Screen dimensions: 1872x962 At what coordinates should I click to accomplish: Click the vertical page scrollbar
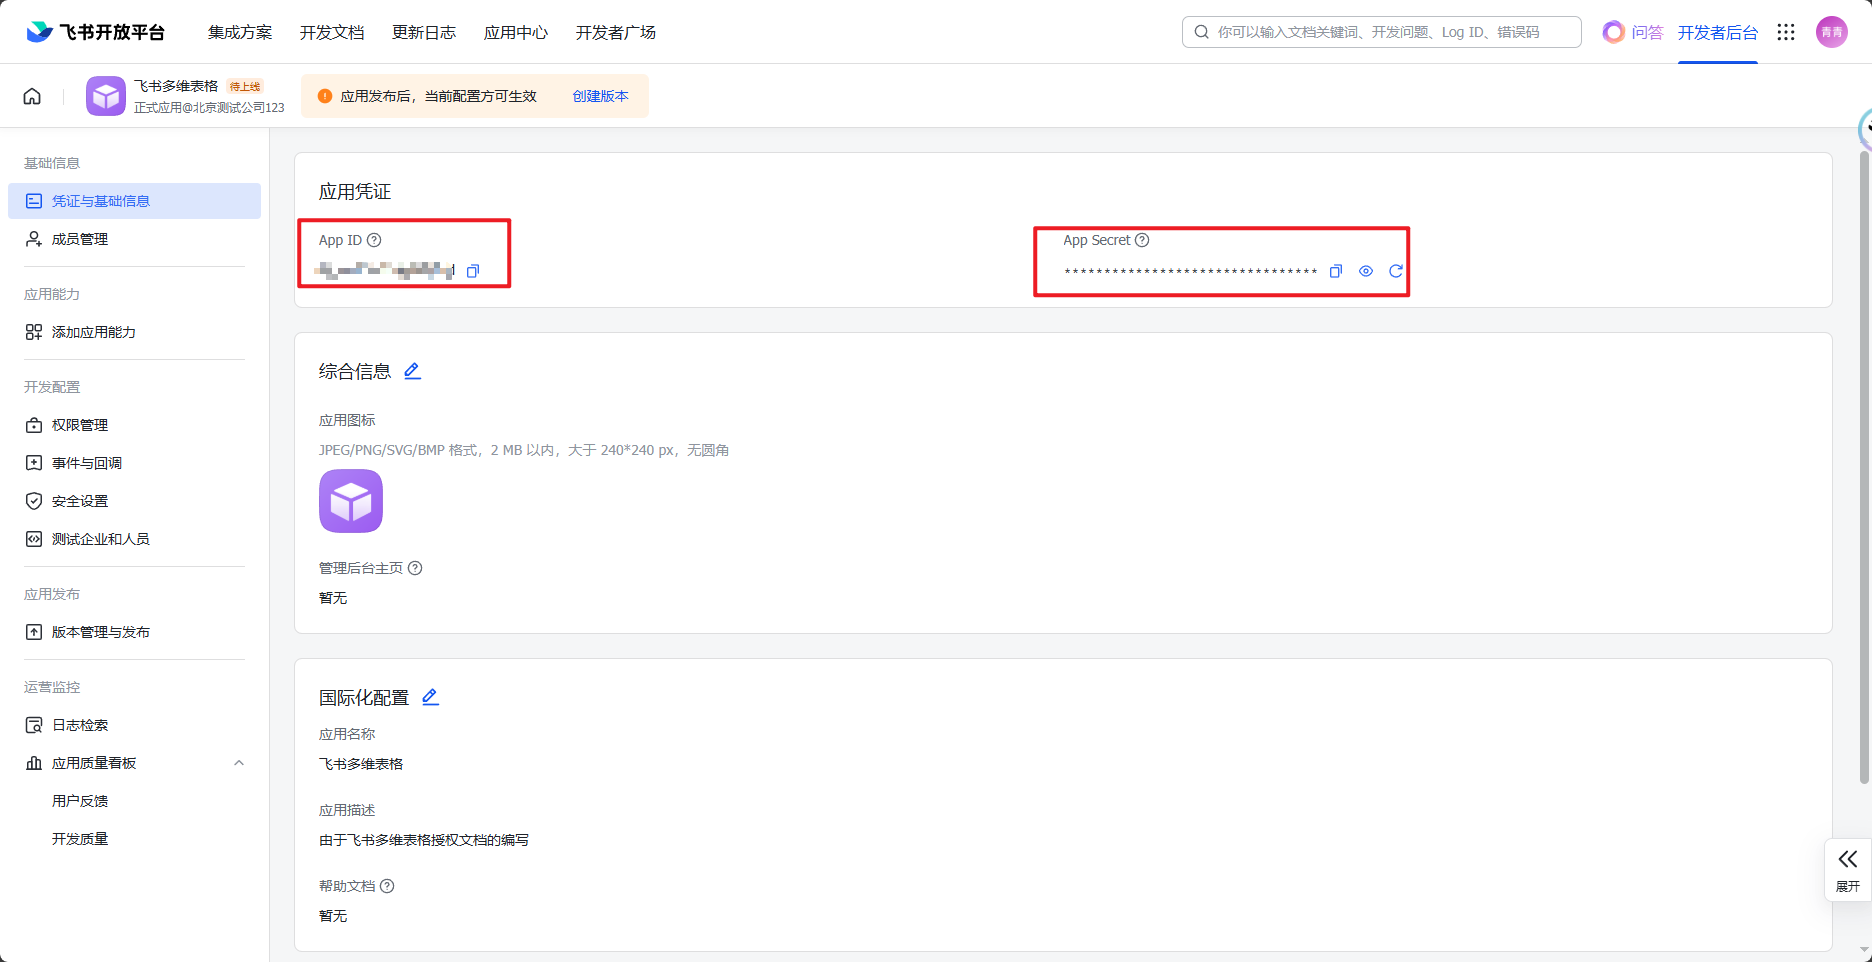pyautogui.click(x=1864, y=467)
